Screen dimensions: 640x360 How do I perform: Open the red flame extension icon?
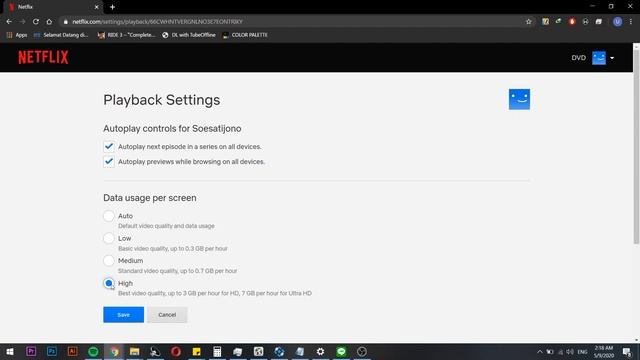(572, 22)
